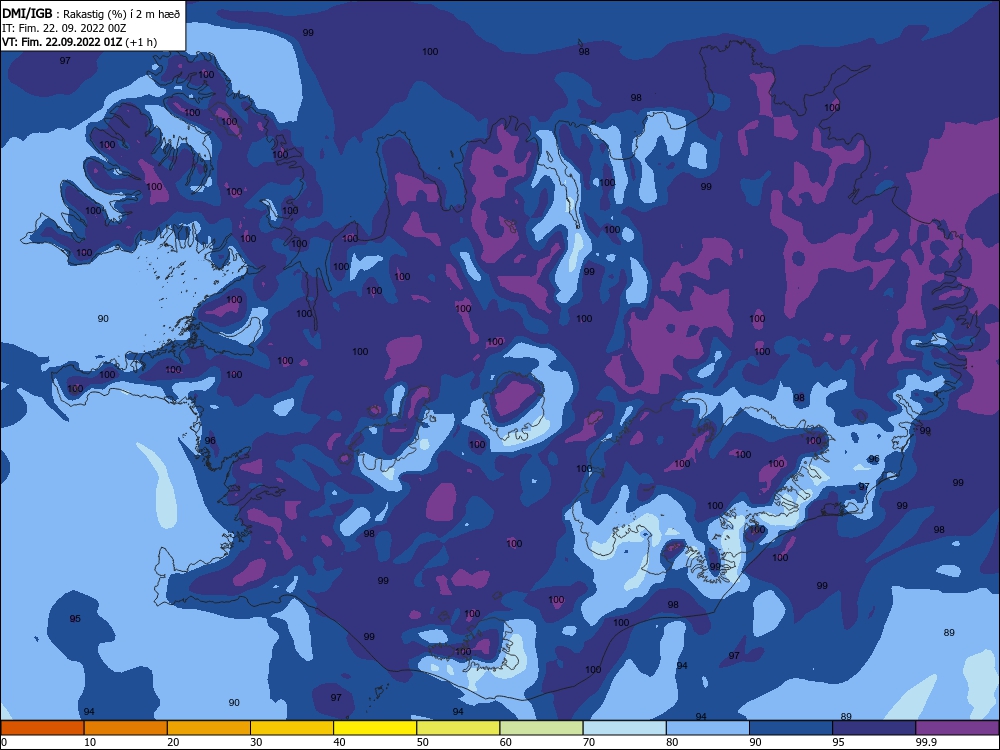
Task: Select the legend tick label "40"
Action: [340, 742]
